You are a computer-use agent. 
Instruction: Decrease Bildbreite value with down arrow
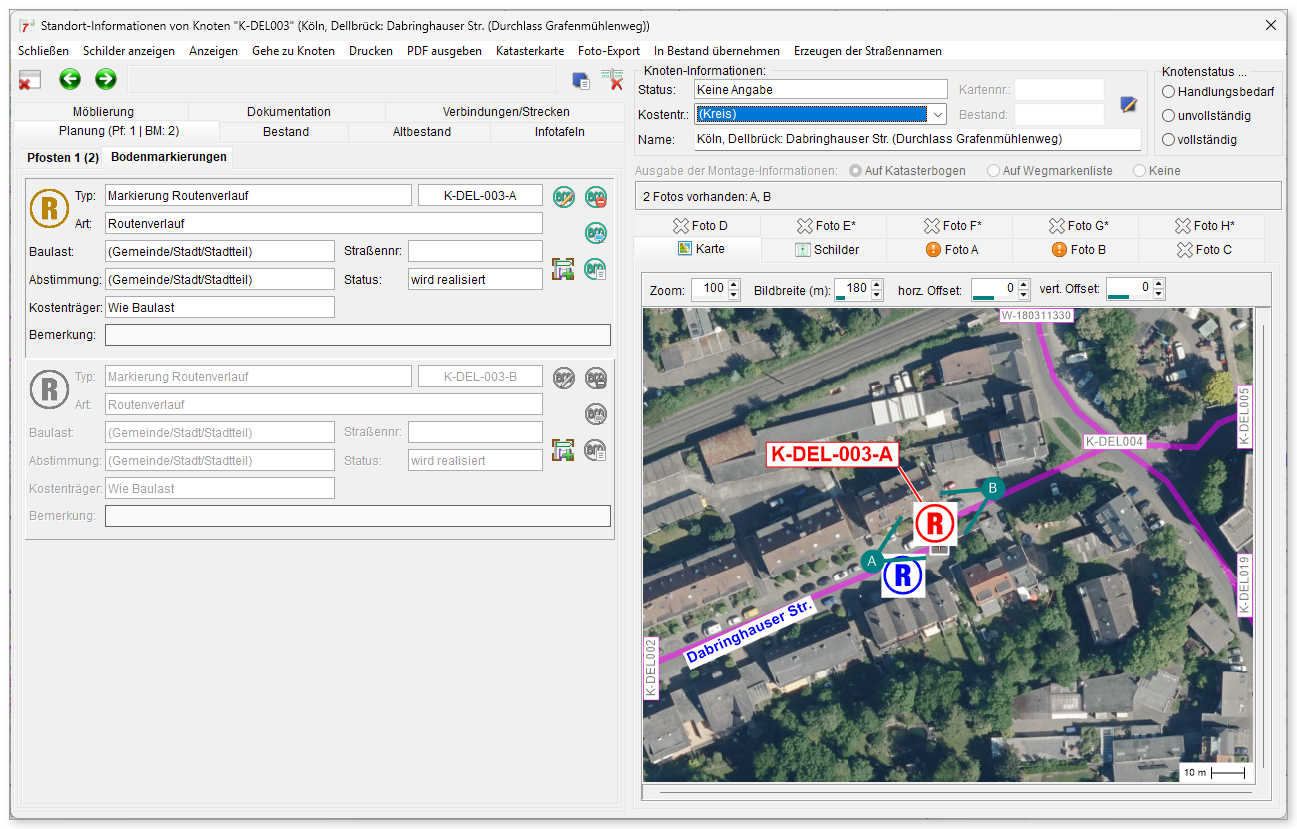[x=877, y=295]
